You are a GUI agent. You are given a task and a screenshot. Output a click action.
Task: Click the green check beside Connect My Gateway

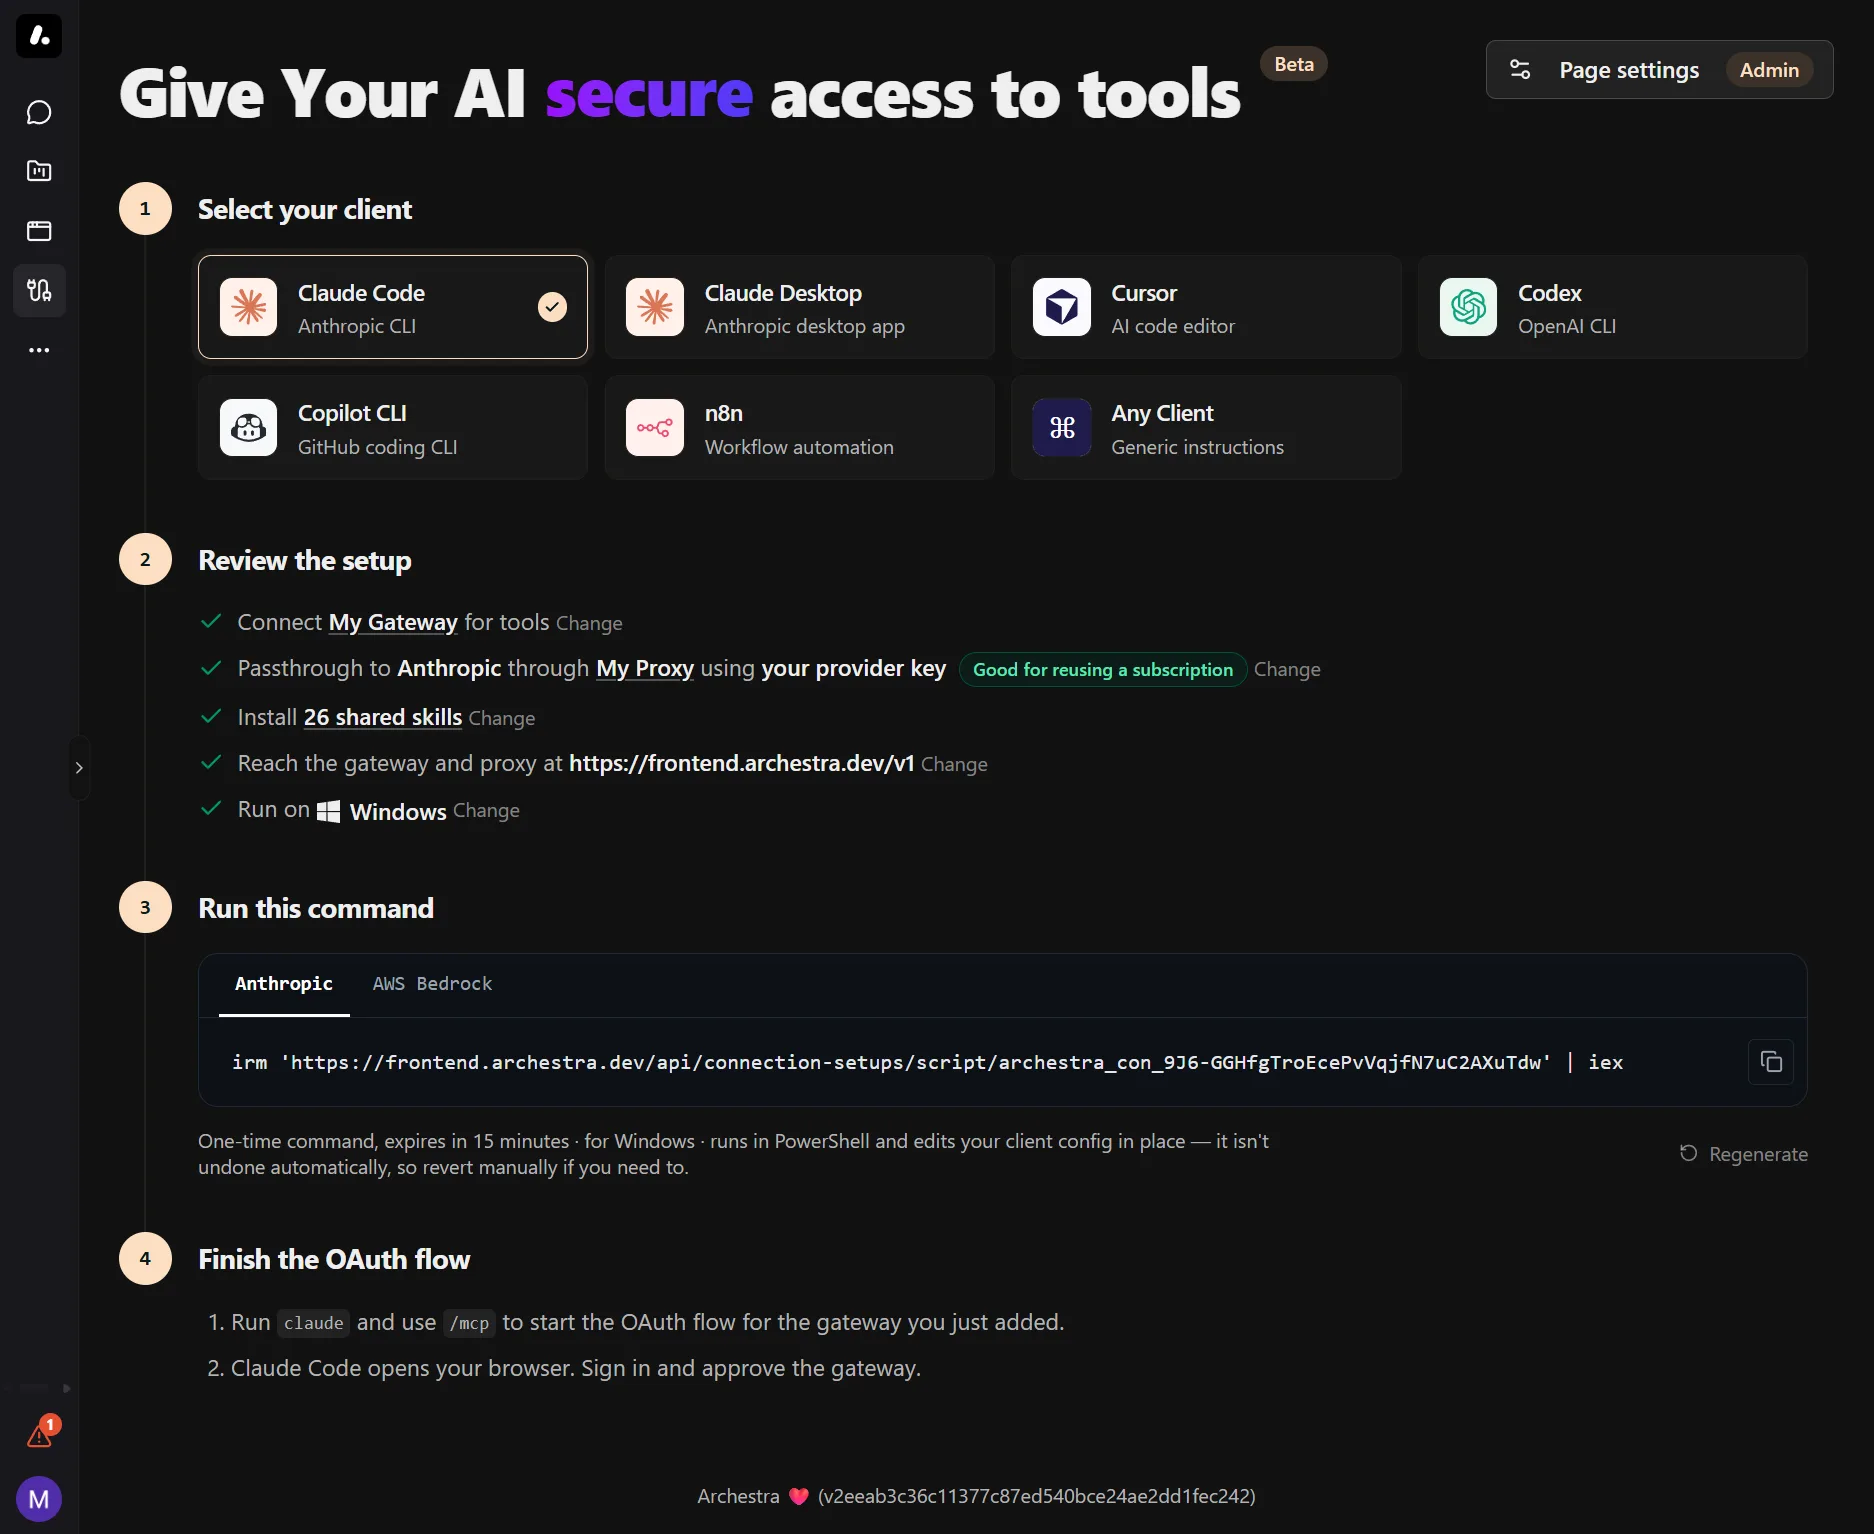[211, 621]
